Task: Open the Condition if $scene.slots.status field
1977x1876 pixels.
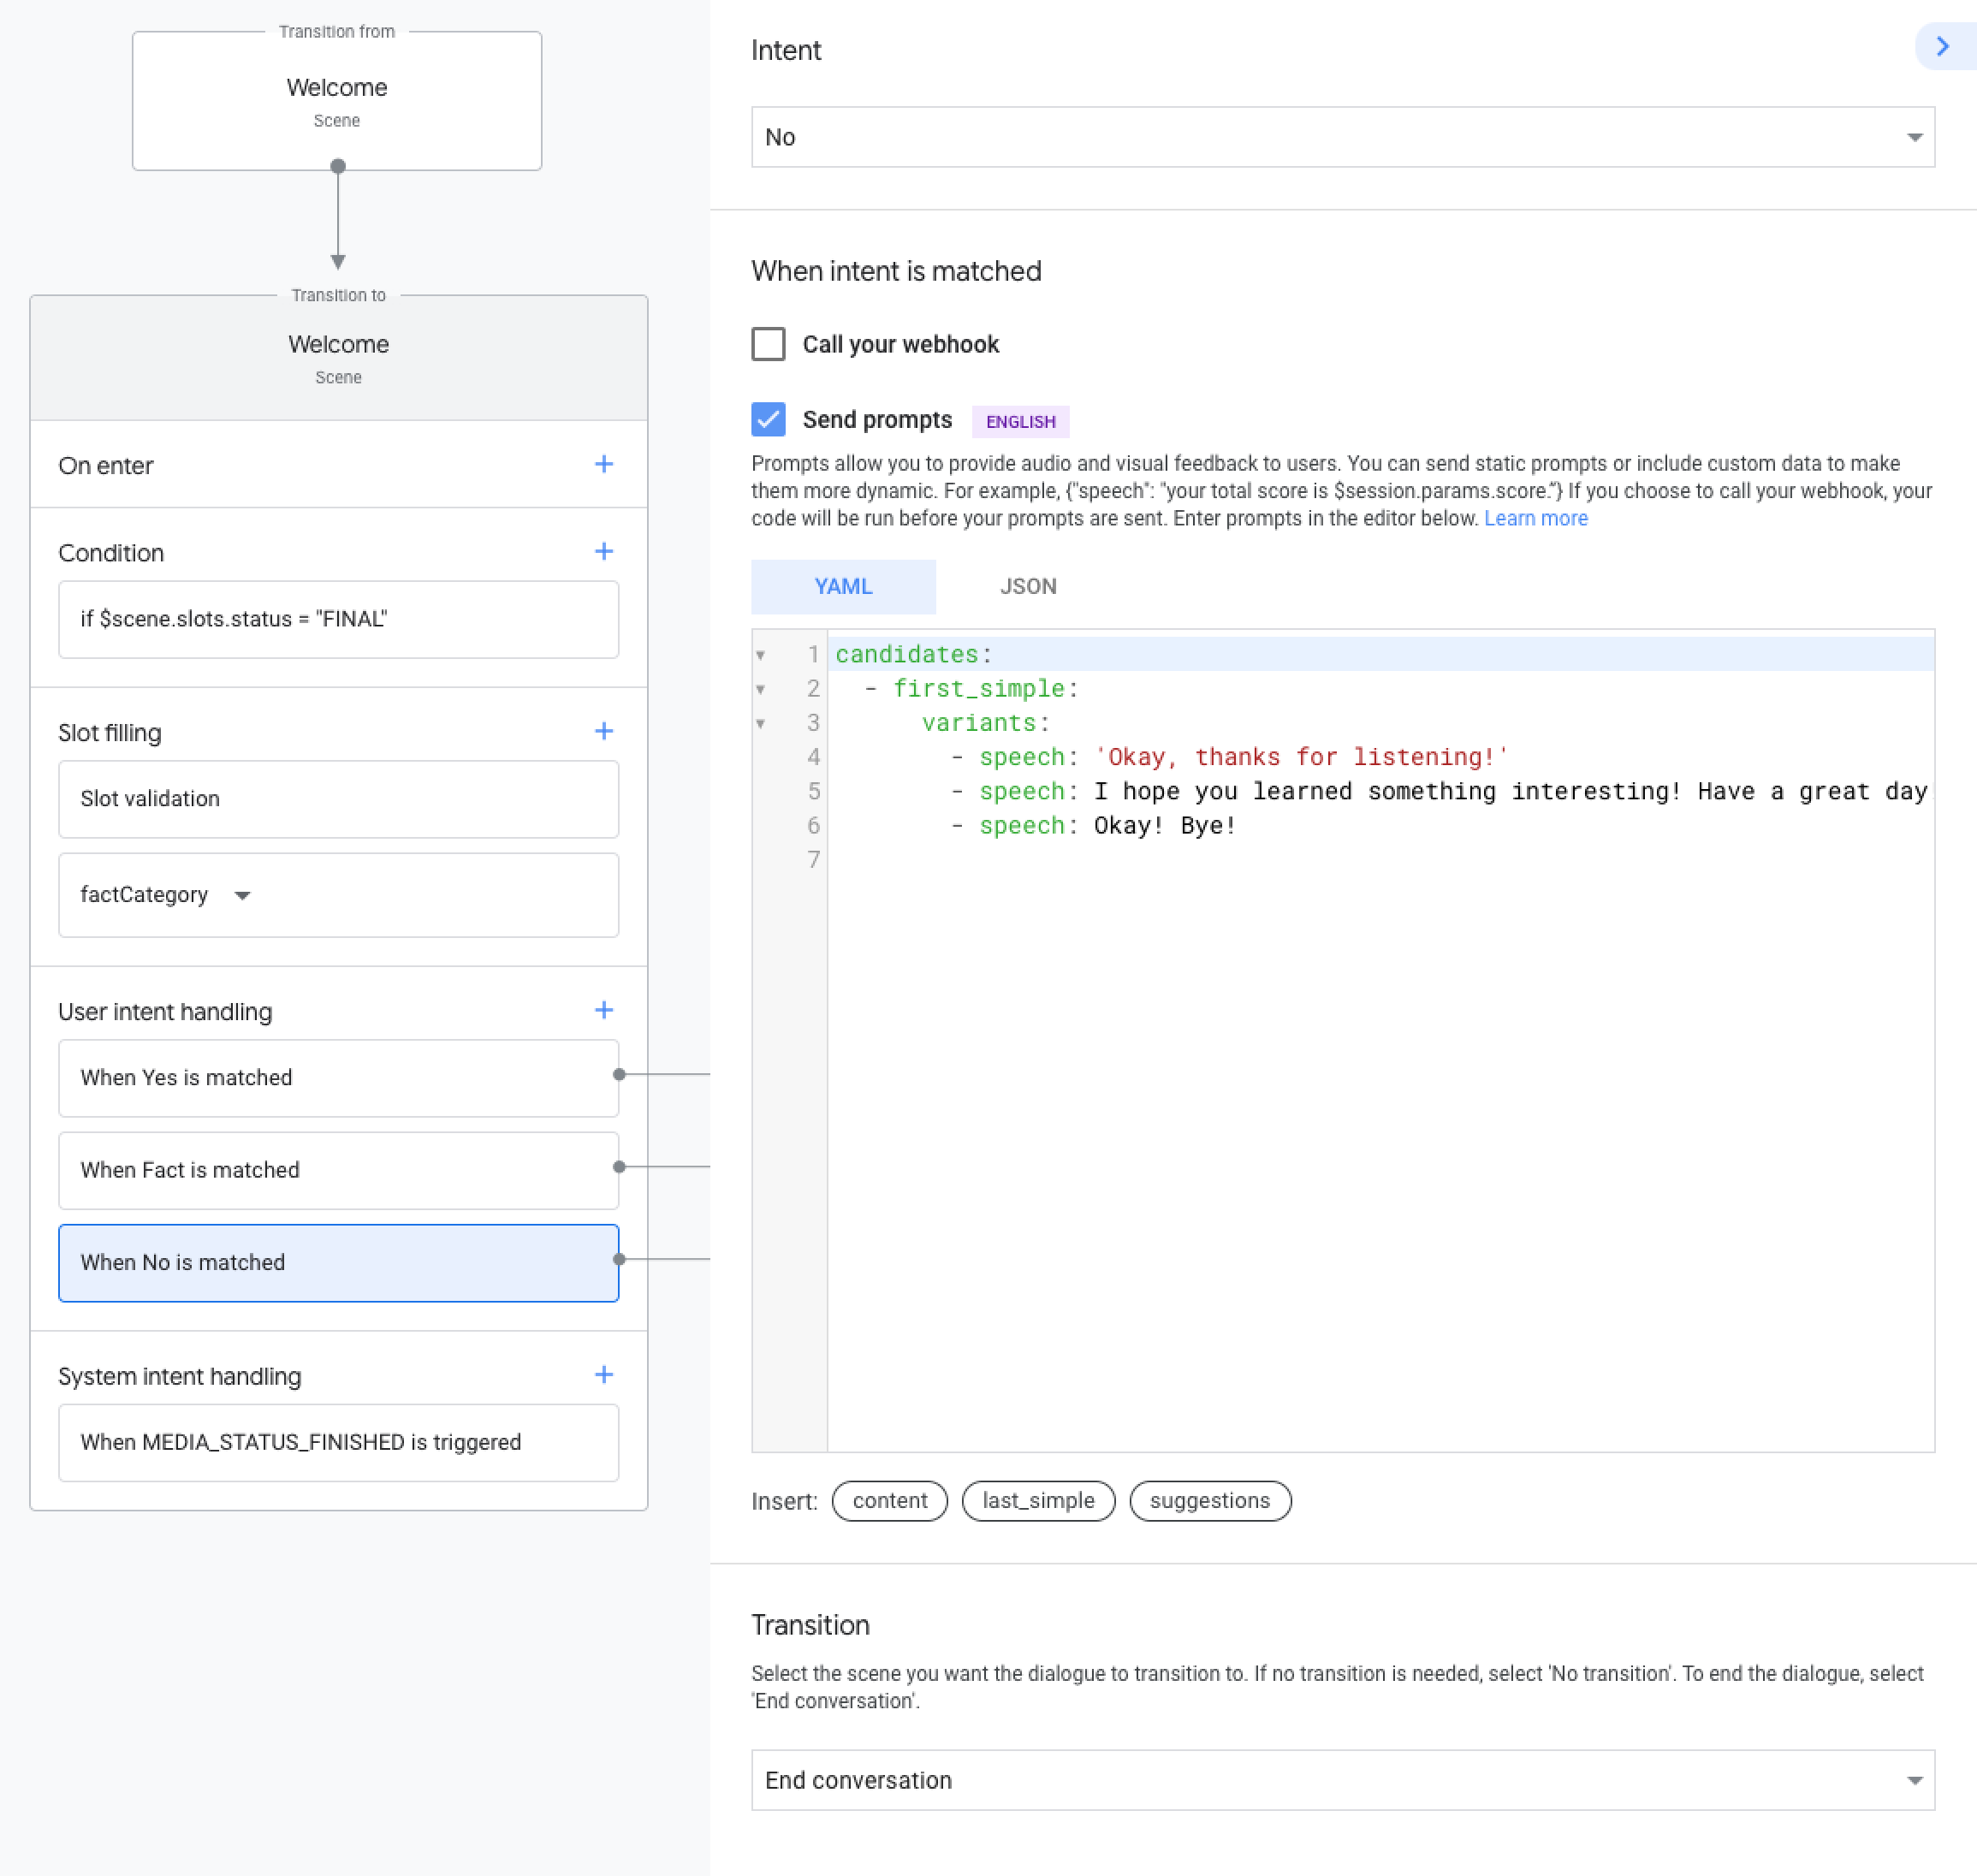Action: (338, 619)
